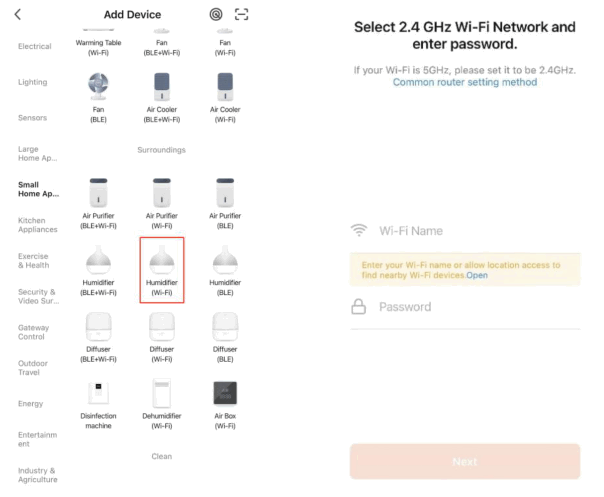The height and width of the screenshot is (497, 604).
Task: Switch to the Lighting category
Action: tap(33, 82)
